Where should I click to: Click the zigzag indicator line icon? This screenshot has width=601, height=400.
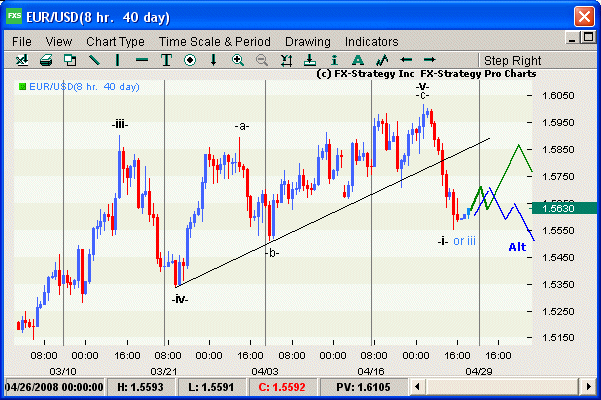[382, 60]
